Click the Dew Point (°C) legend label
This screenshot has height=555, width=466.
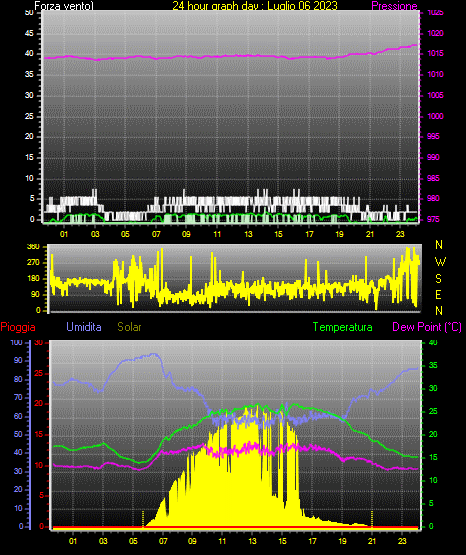point(427,327)
